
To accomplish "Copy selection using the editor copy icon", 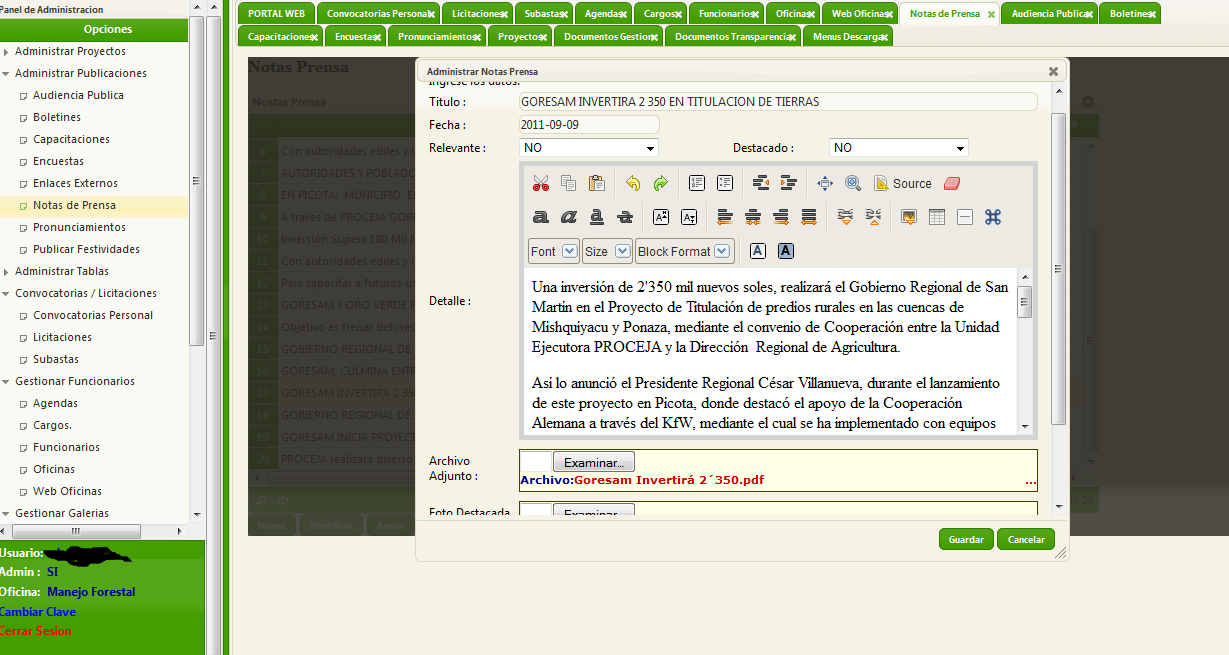I will pyautogui.click(x=568, y=183).
